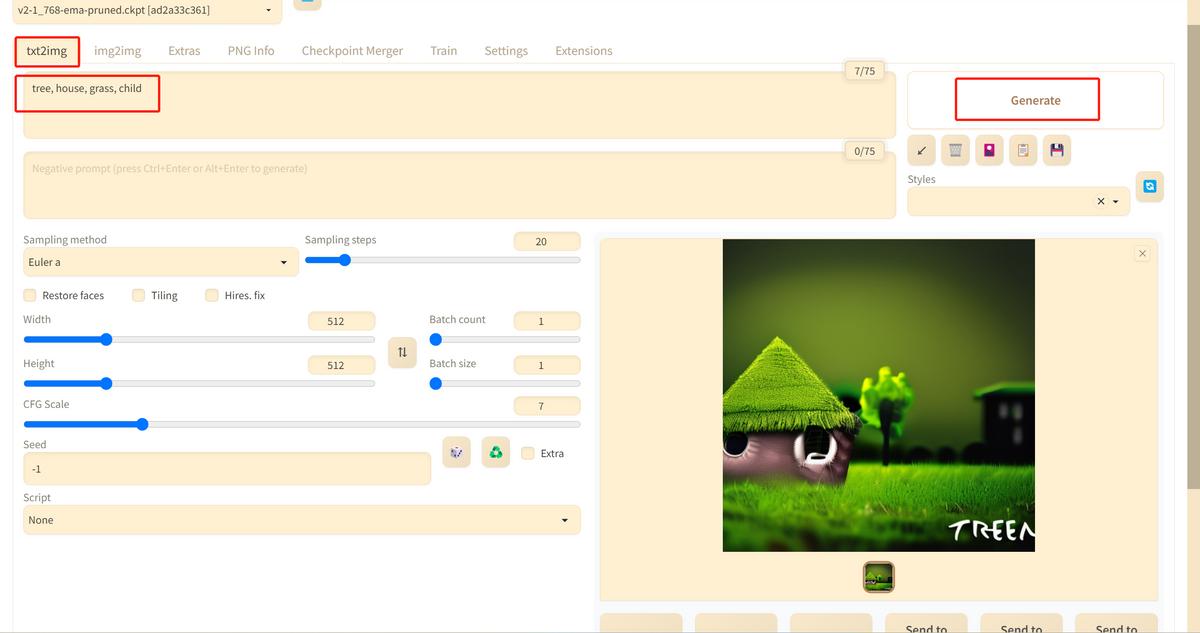This screenshot has height=633, width=1200.
Task: Click the Height slider
Action: pyautogui.click(x=199, y=383)
